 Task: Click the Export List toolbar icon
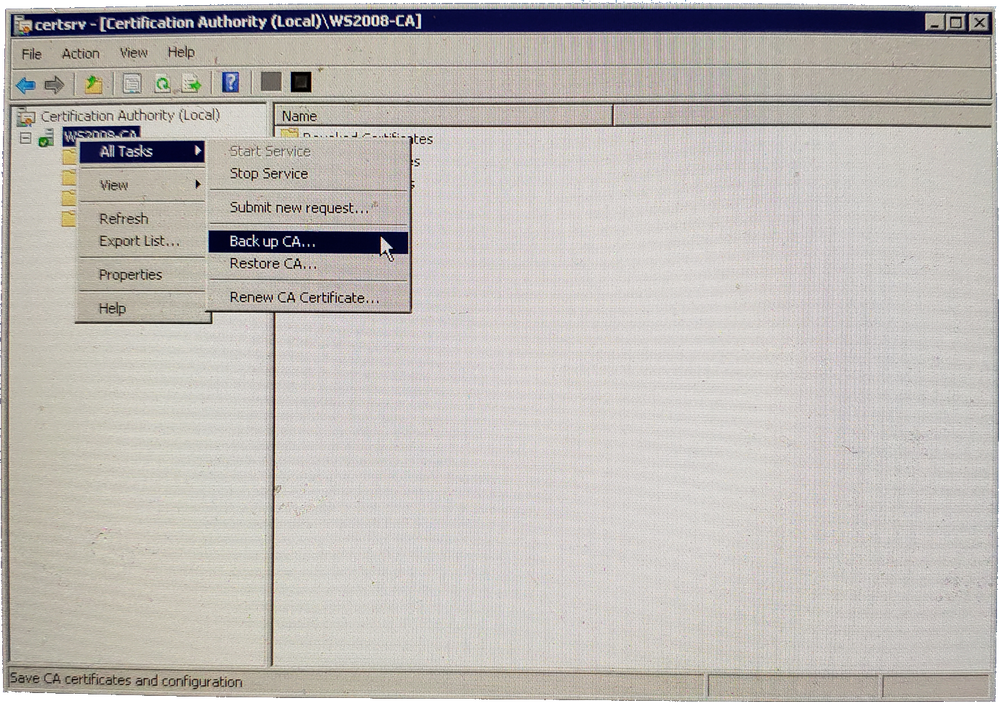coord(191,85)
